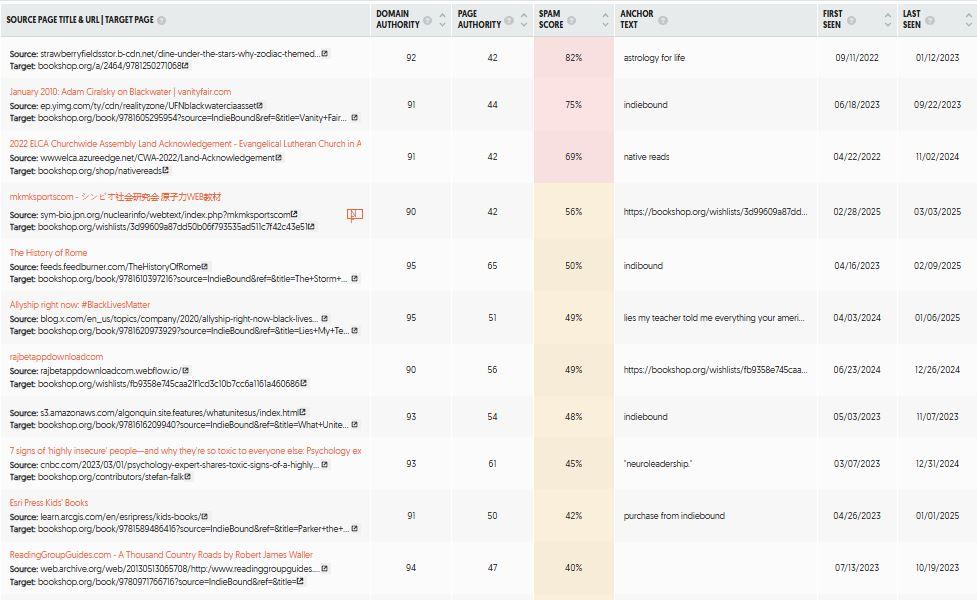Image resolution: width=977 pixels, height=600 pixels.
Task: Open Allyship right now: #BlackLivesMatter title link
Action: tap(80, 305)
